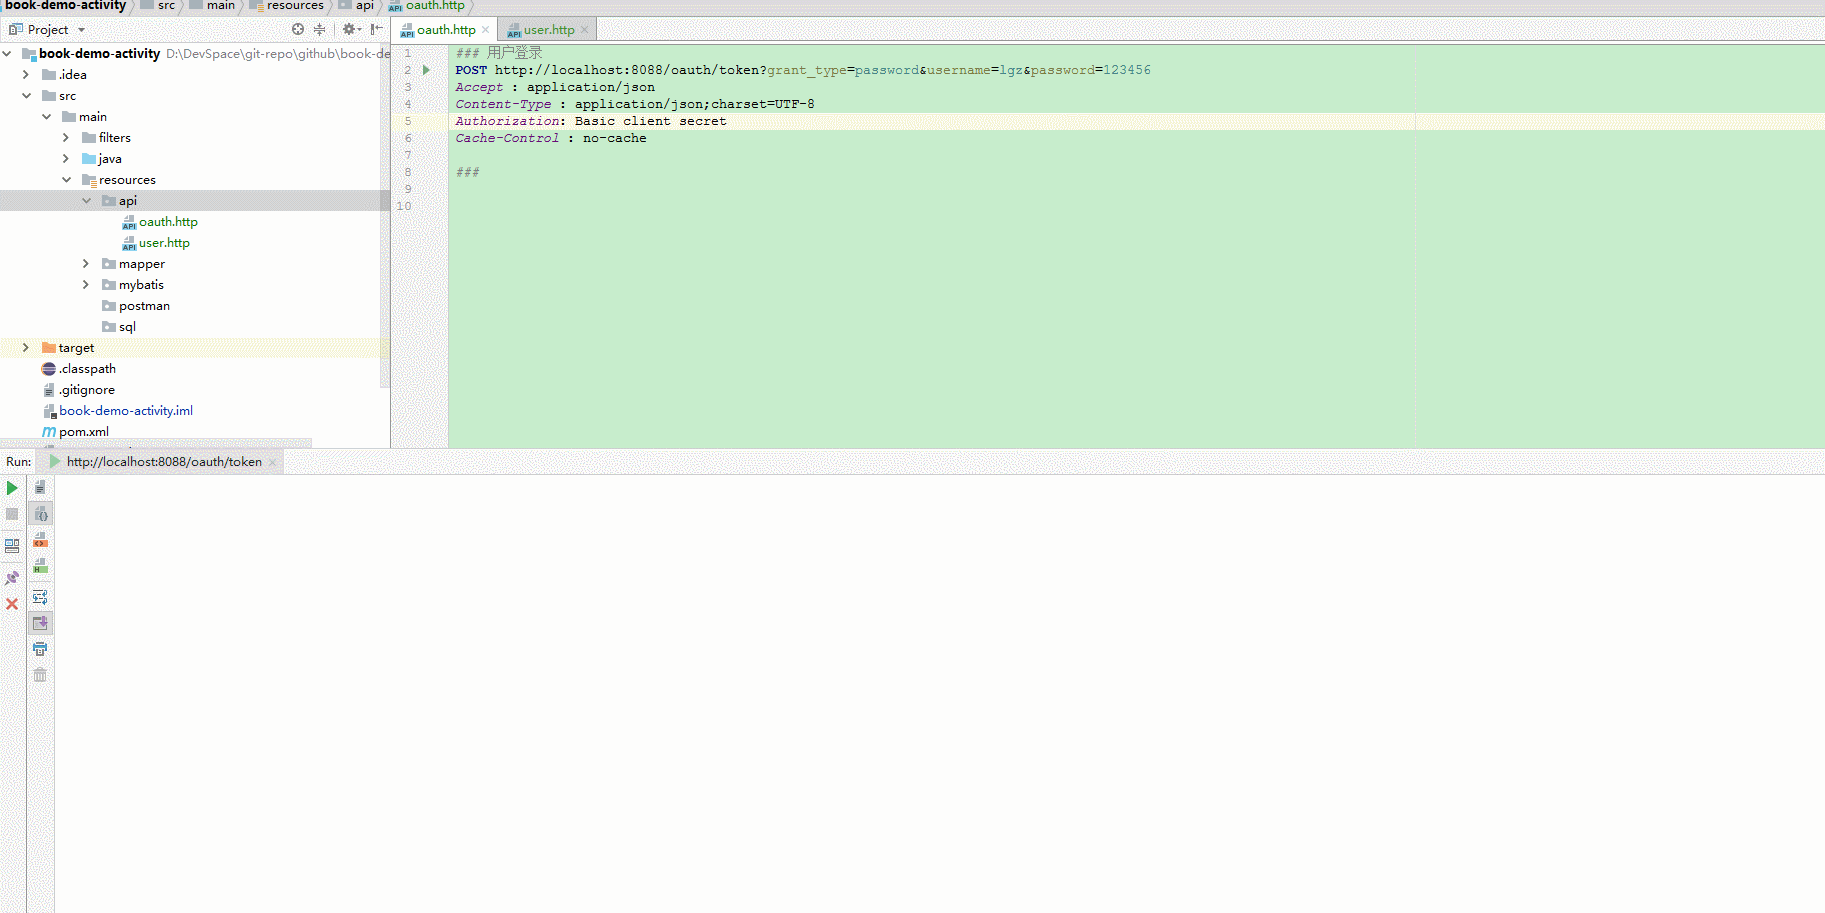
Task: Toggle soft-wrap in the Run output
Action: pos(40,597)
